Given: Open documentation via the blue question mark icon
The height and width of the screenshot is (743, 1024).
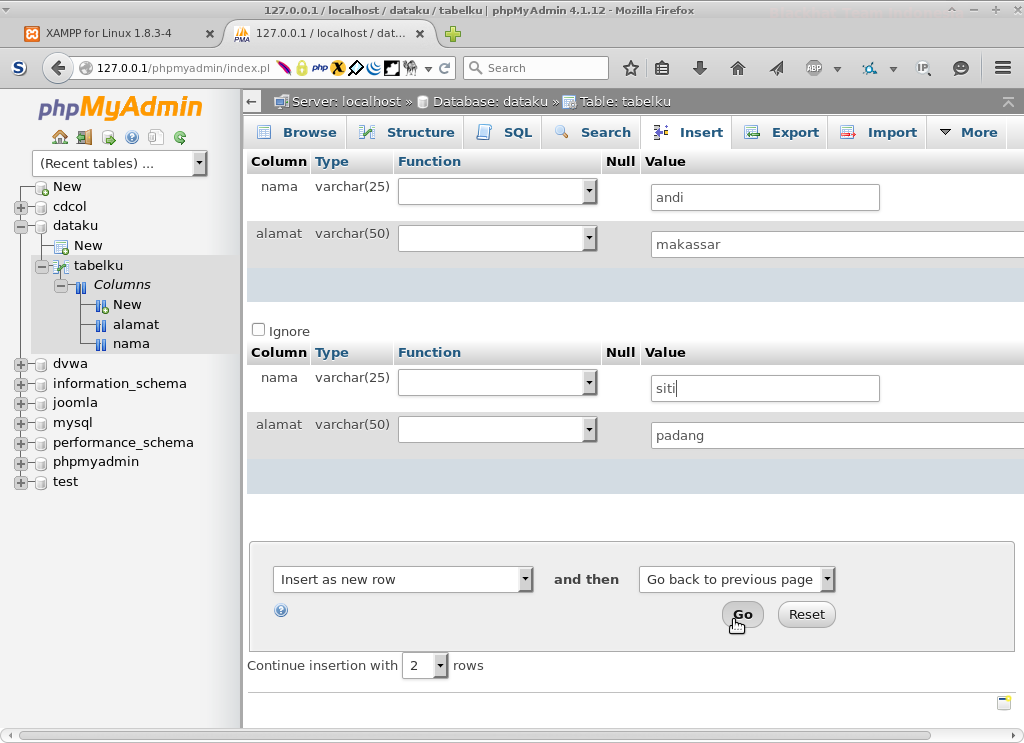Looking at the screenshot, I should pyautogui.click(x=131, y=137).
